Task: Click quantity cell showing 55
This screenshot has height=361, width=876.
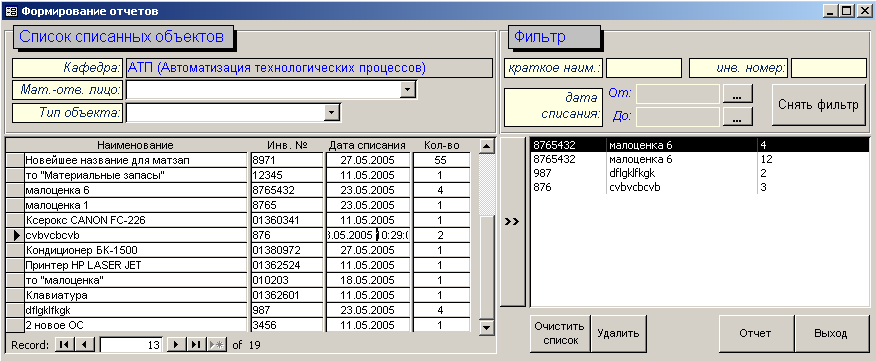Action: [441, 160]
